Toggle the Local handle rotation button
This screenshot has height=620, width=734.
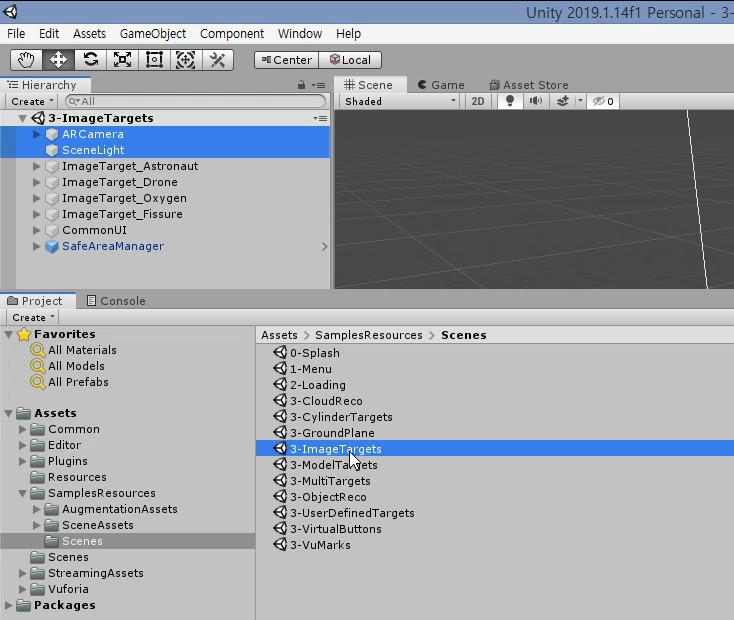tap(350, 60)
